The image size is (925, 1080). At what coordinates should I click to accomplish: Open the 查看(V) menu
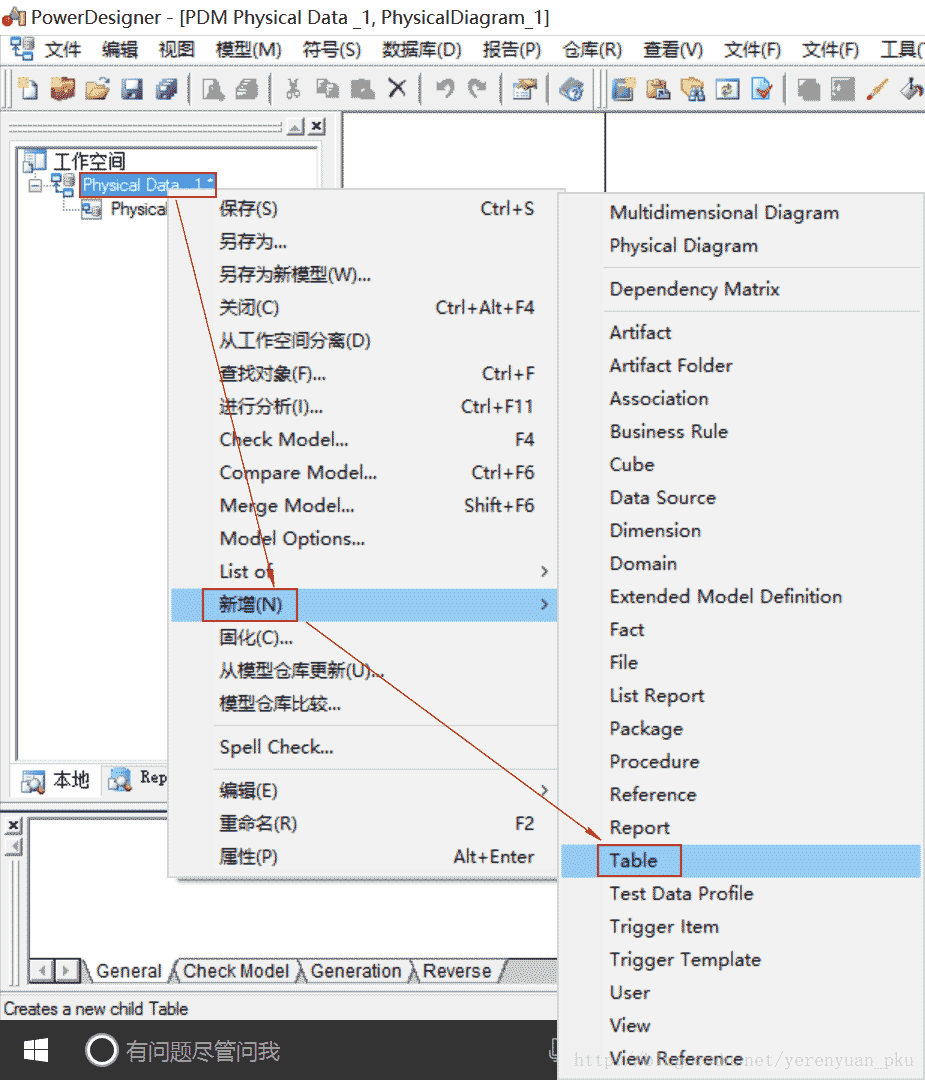[x=673, y=50]
